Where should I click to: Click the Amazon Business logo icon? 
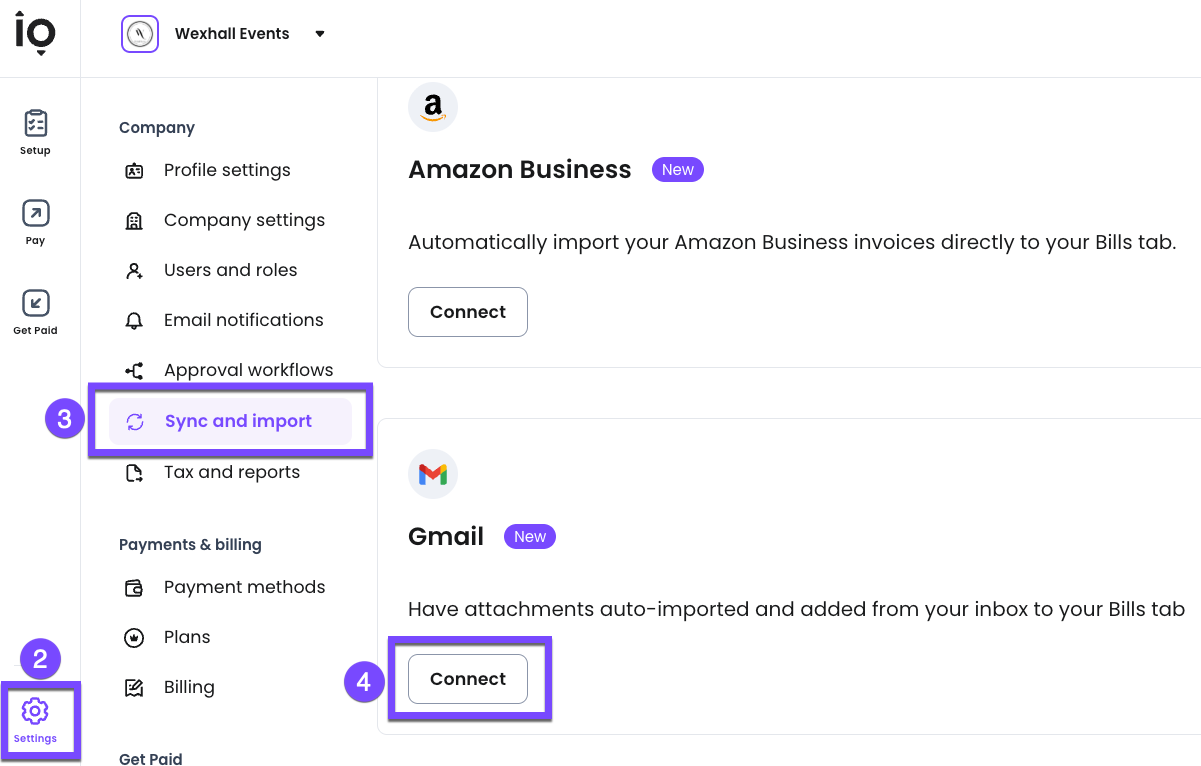tap(433, 107)
